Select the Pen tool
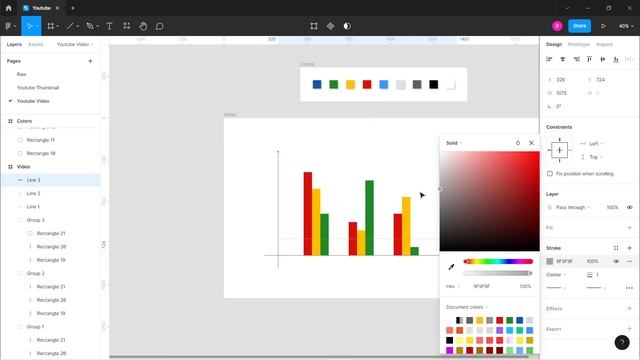640x360 pixels. coord(90,26)
